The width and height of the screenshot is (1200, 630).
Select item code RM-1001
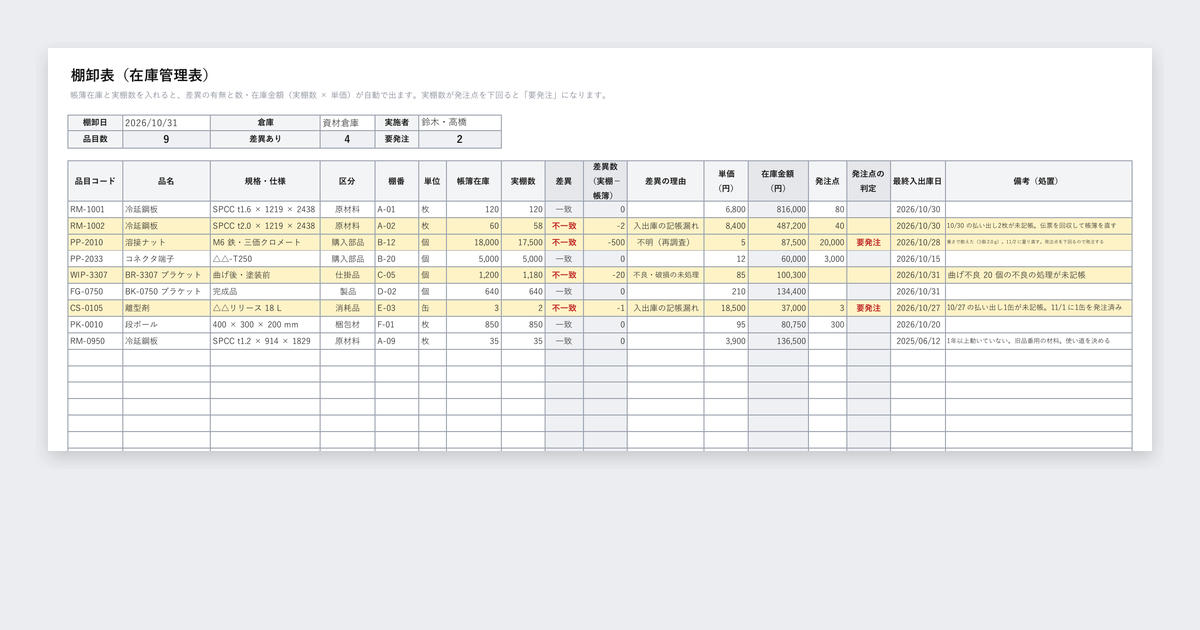[x=95, y=210]
